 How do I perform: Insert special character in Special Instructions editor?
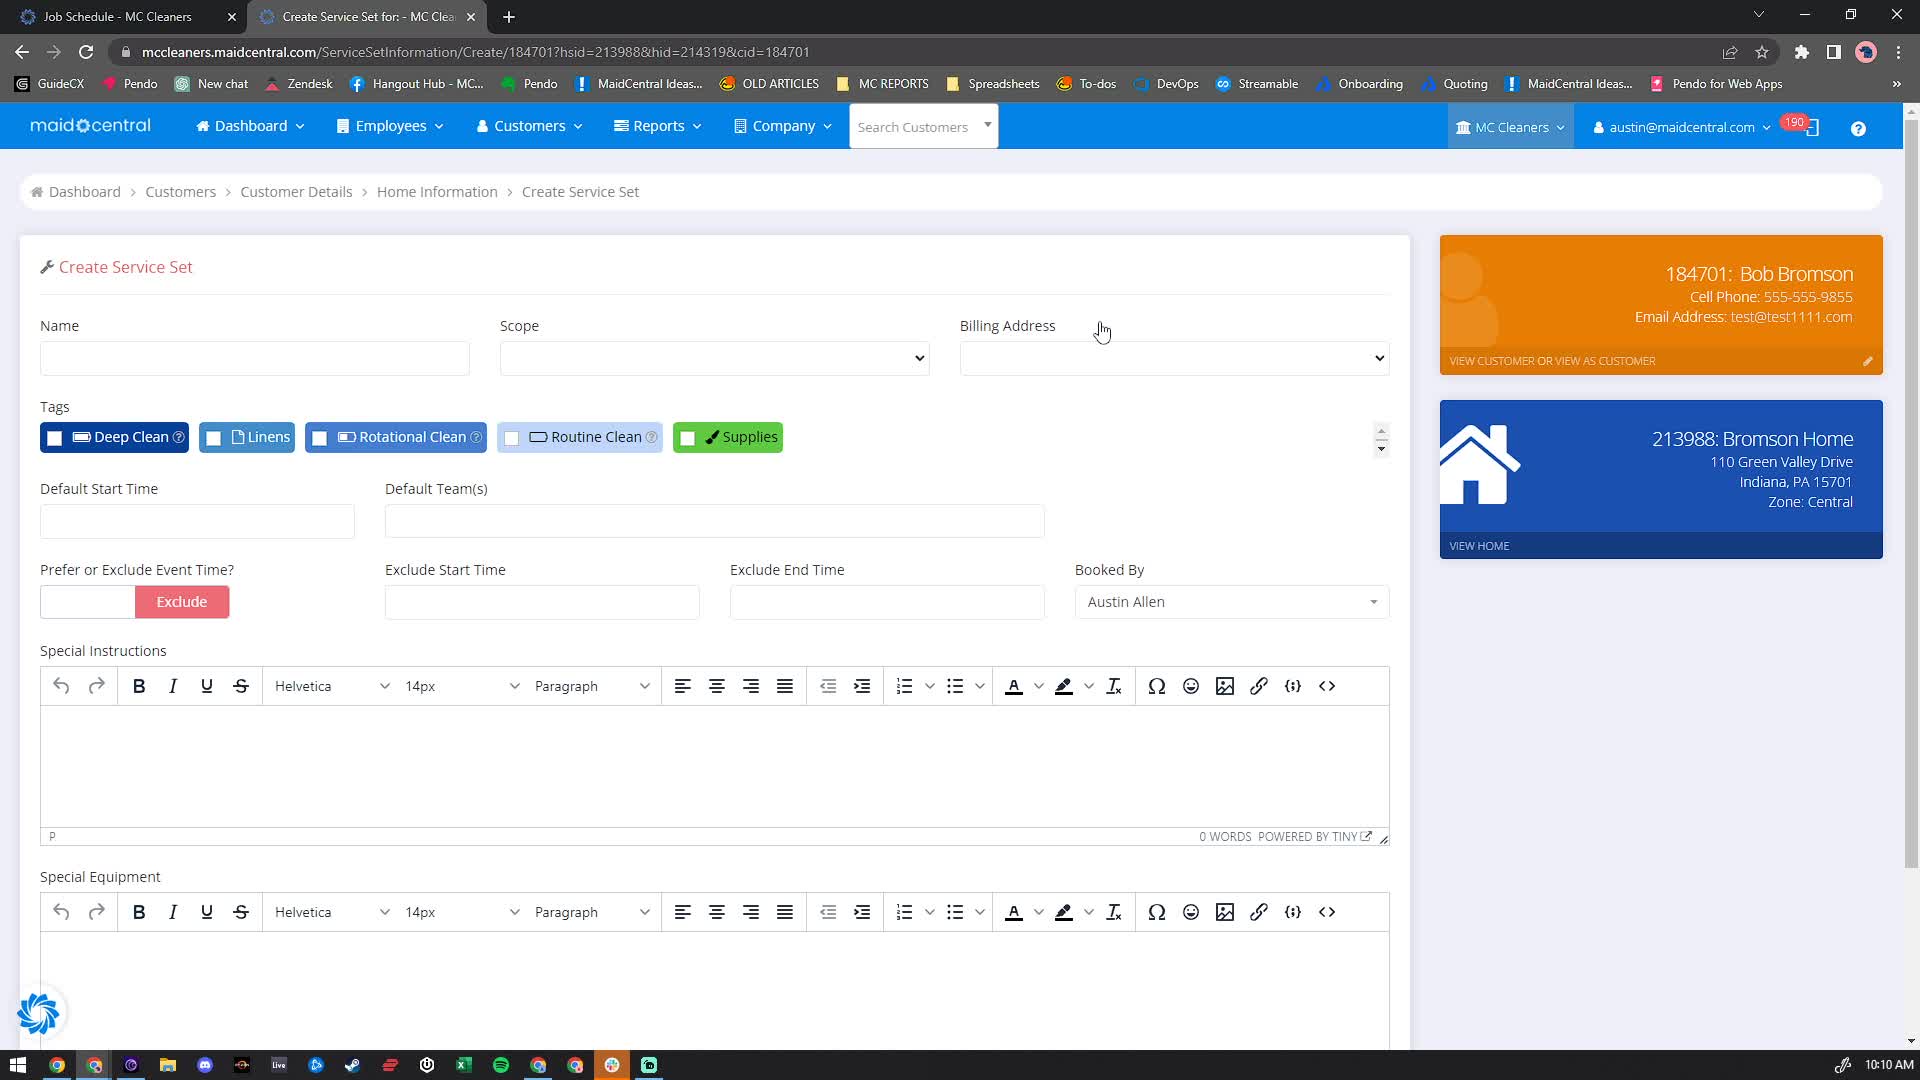pyautogui.click(x=1157, y=686)
